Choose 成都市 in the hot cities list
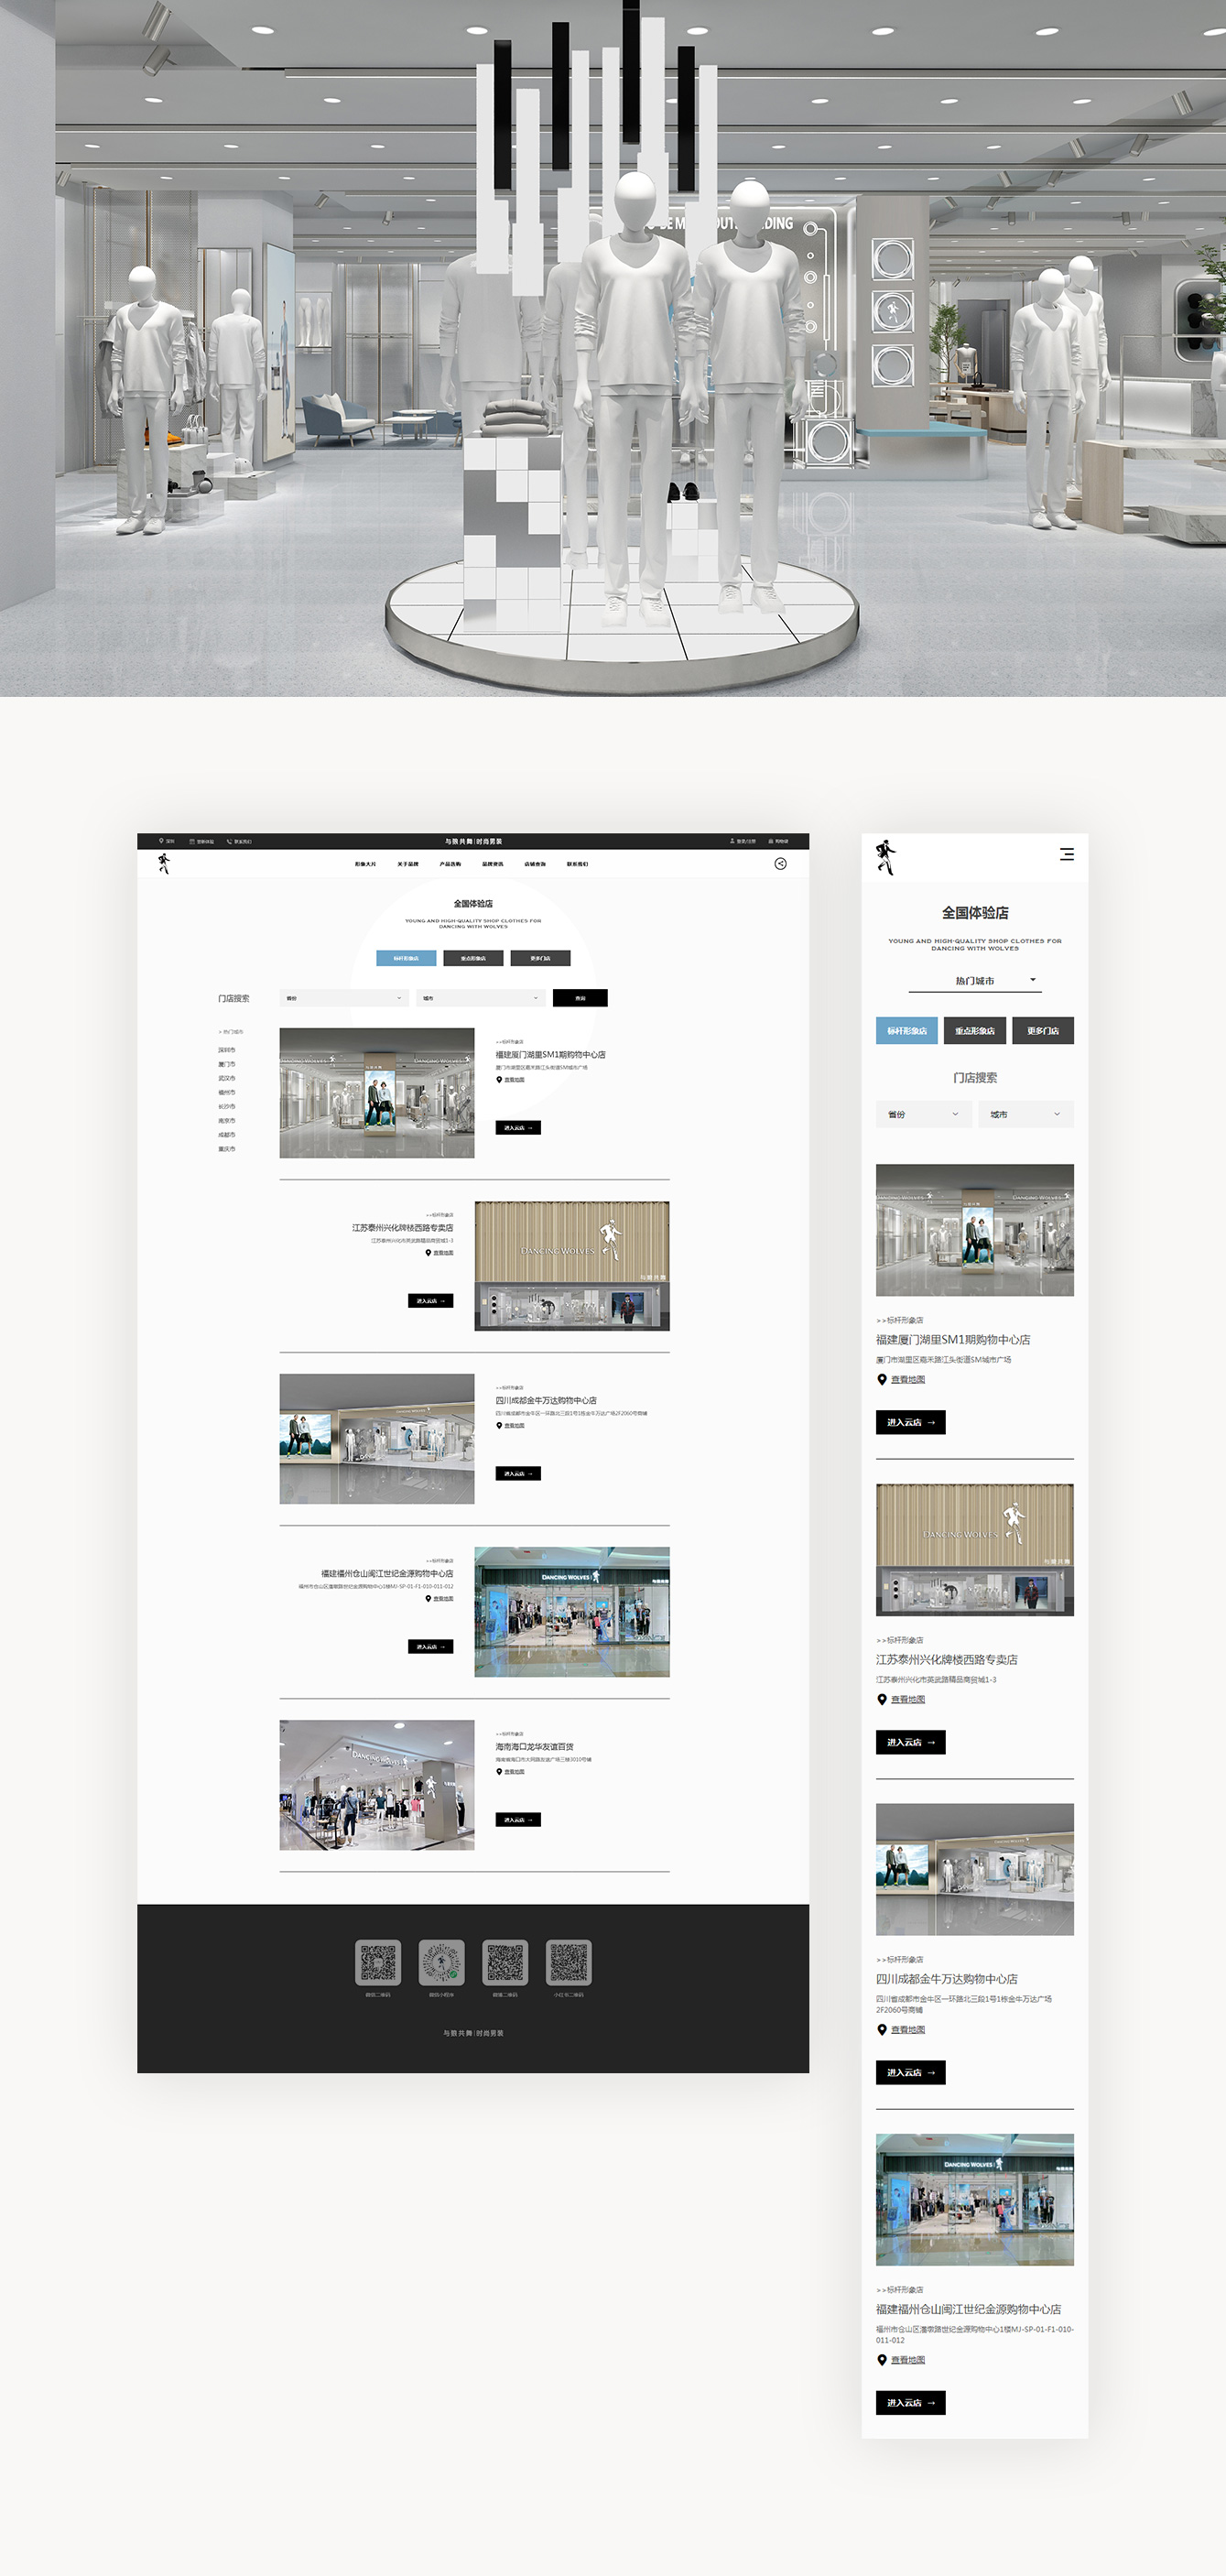Image resolution: width=1226 pixels, height=2576 pixels. click(227, 1135)
